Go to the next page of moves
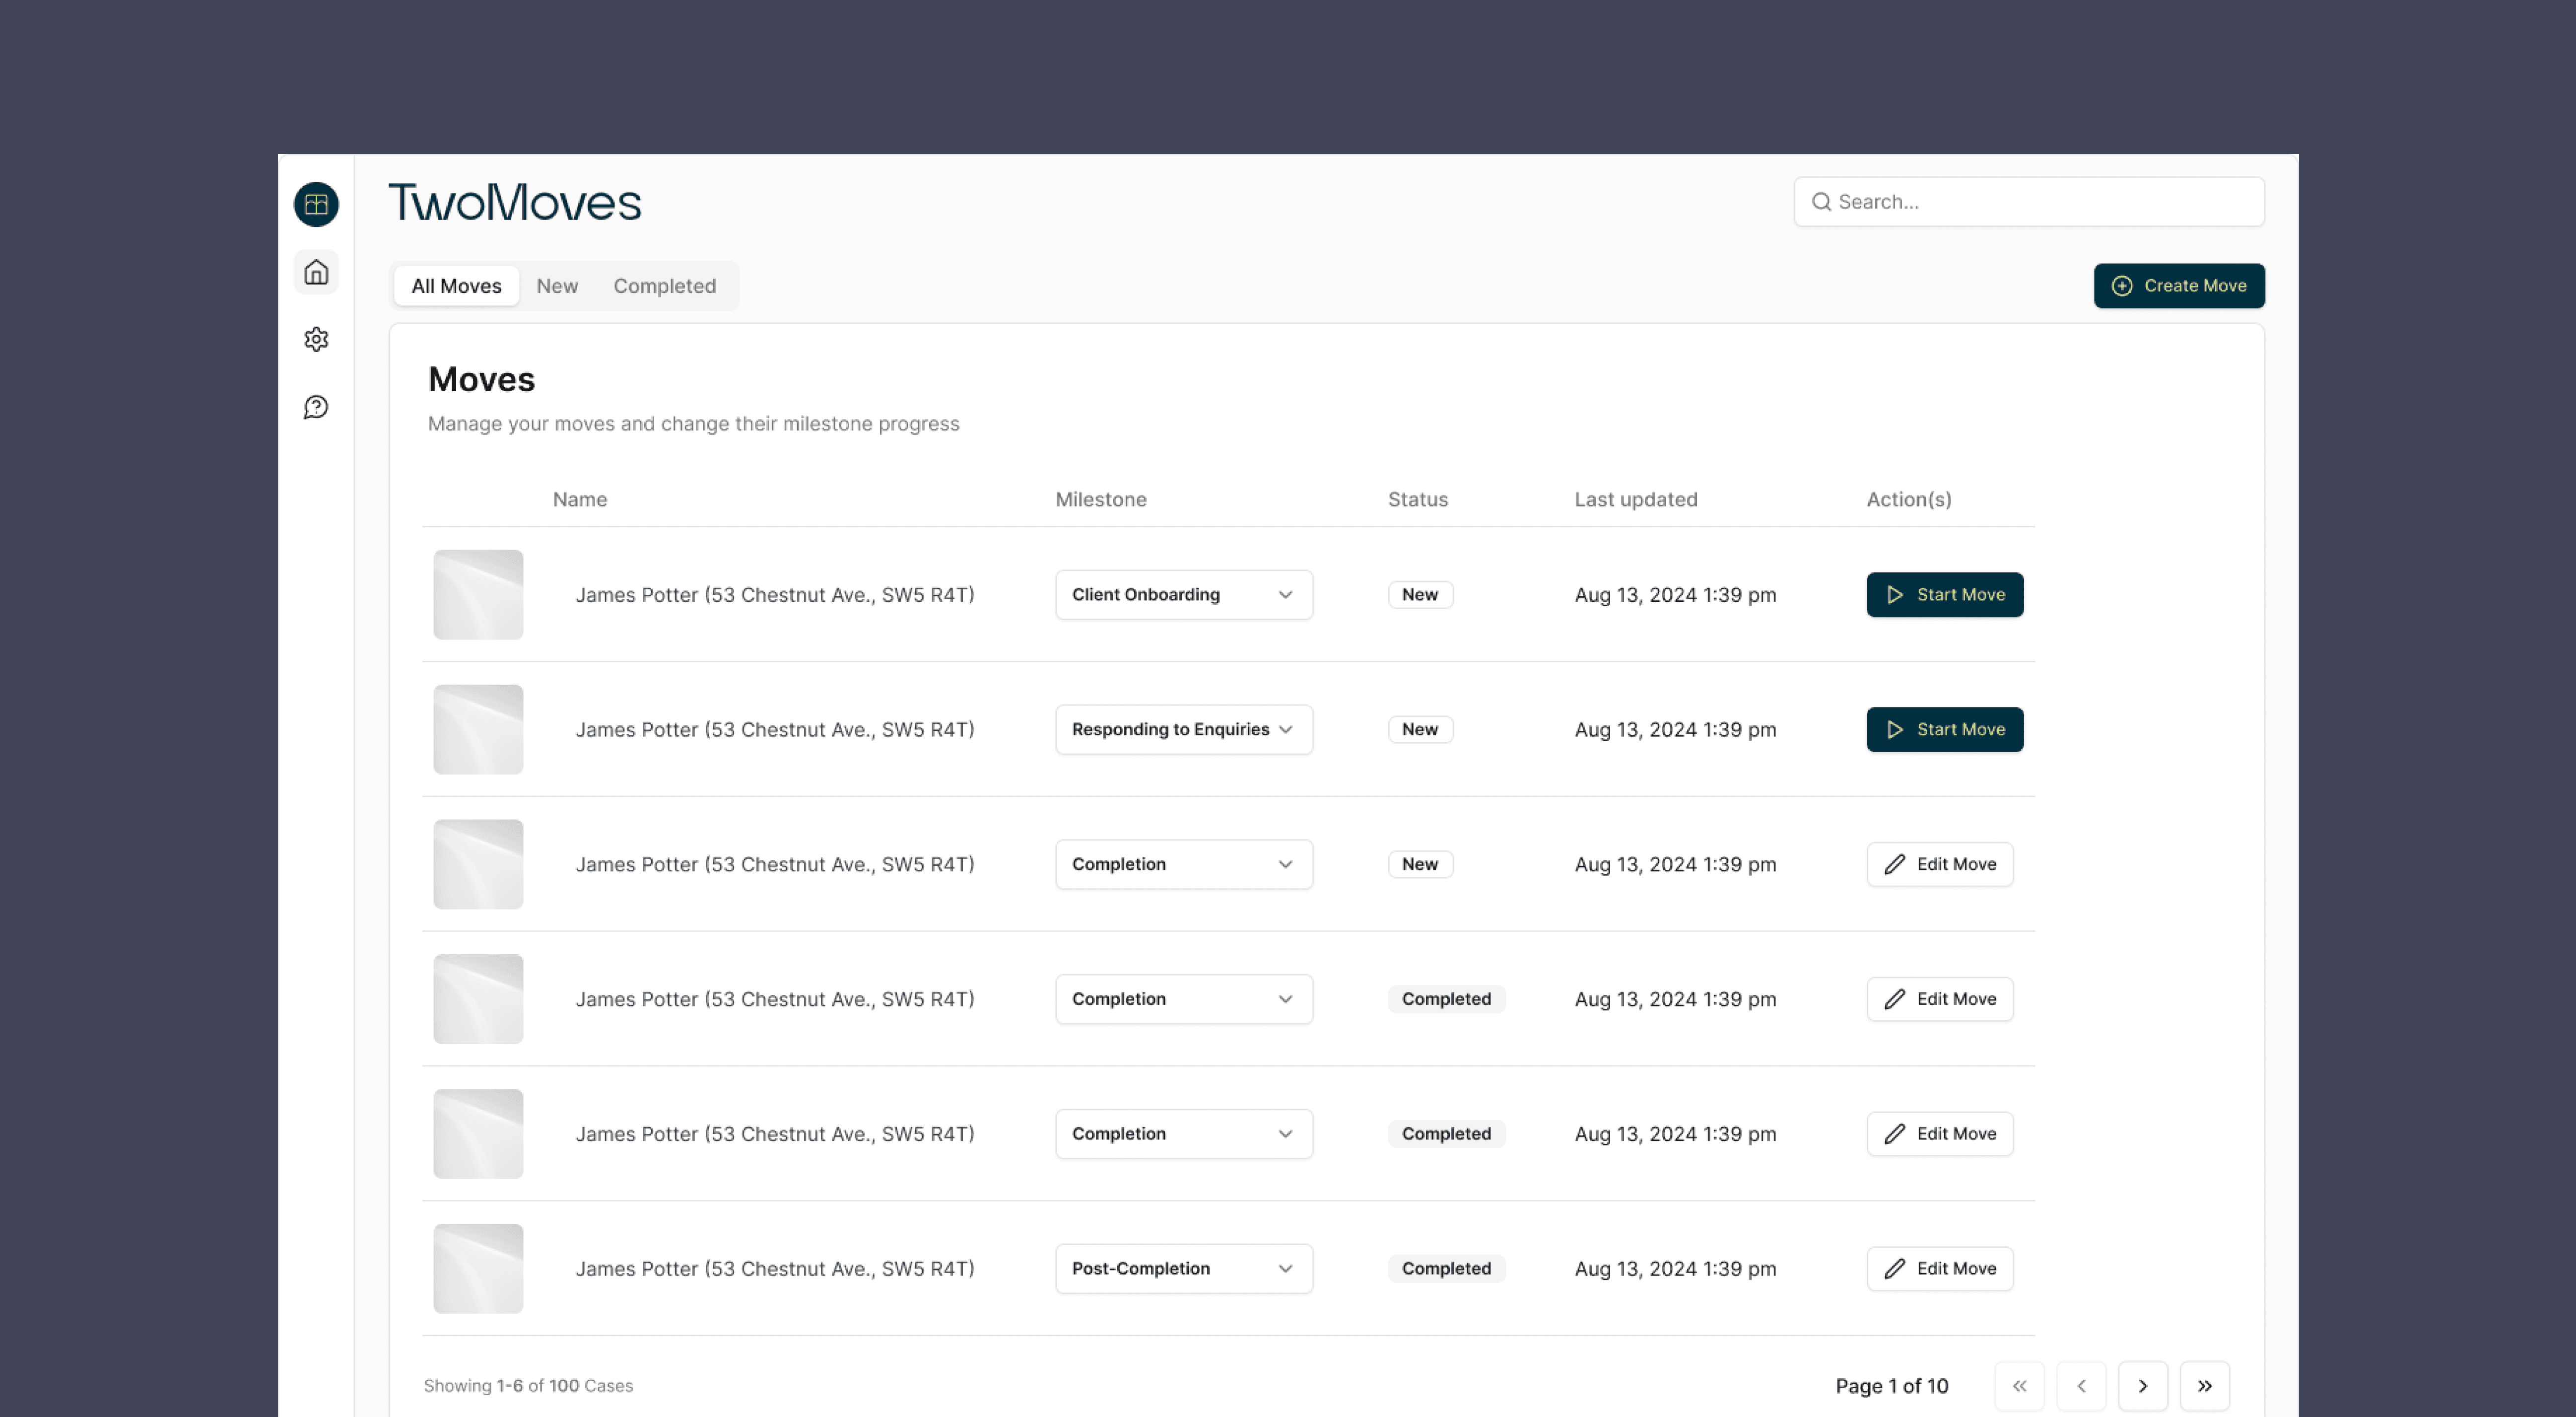 coord(2143,1385)
